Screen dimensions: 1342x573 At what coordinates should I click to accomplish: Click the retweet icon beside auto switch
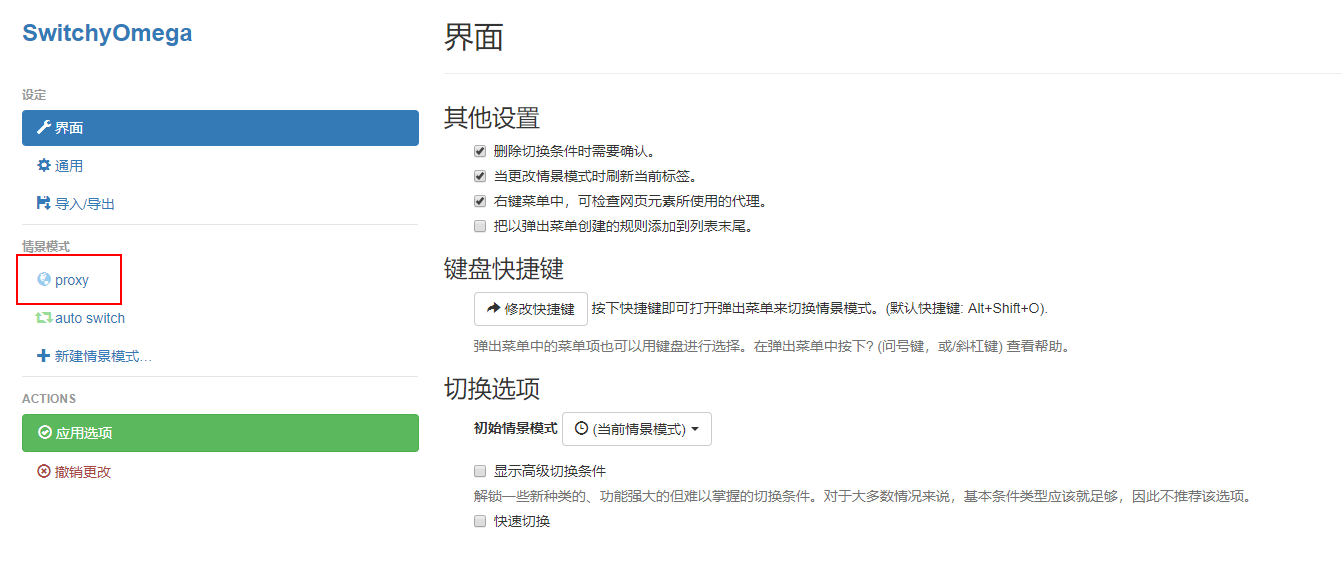pyautogui.click(x=44, y=318)
